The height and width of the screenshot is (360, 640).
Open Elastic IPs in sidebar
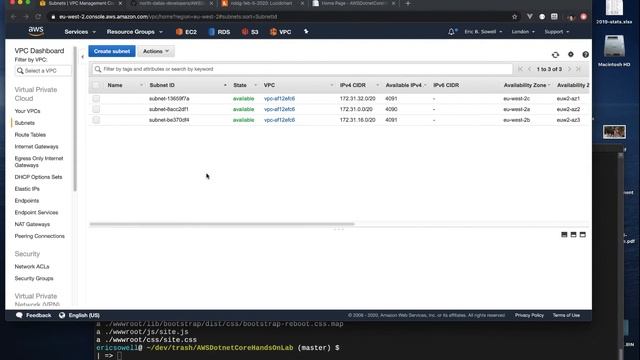pyautogui.click(x=27, y=189)
